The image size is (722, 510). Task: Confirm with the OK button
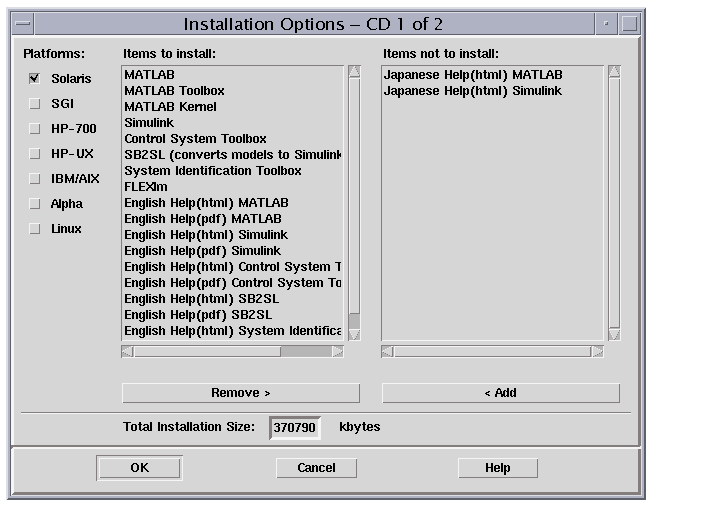tap(140, 468)
